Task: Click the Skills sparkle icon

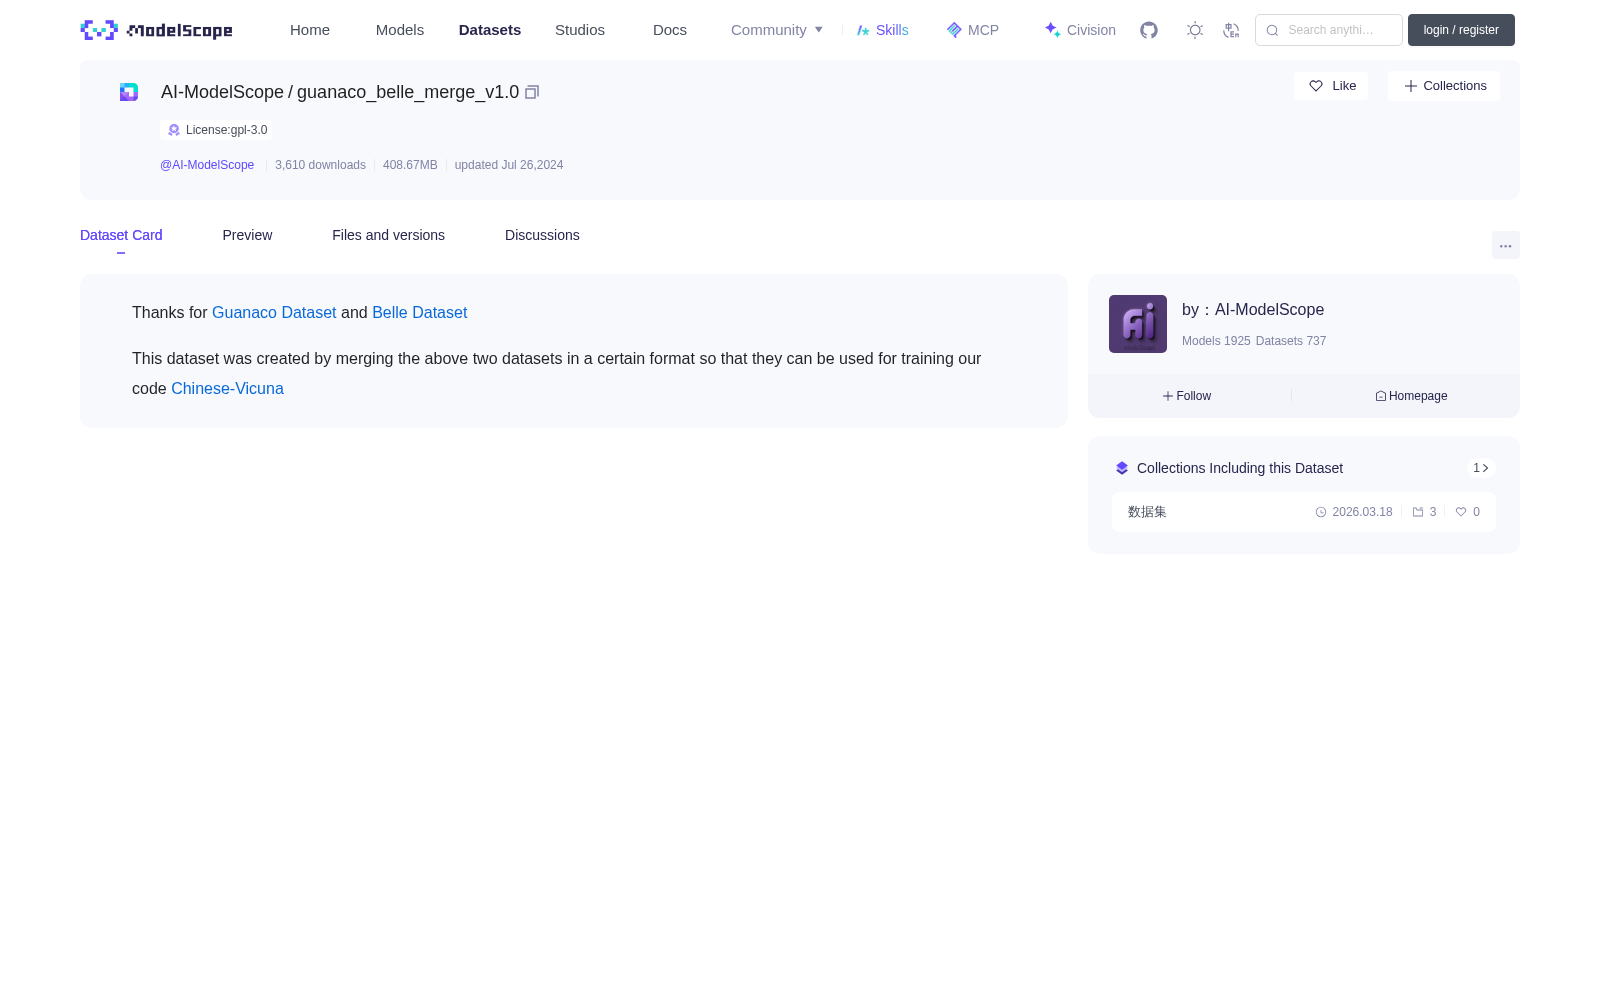Action: (x=863, y=30)
